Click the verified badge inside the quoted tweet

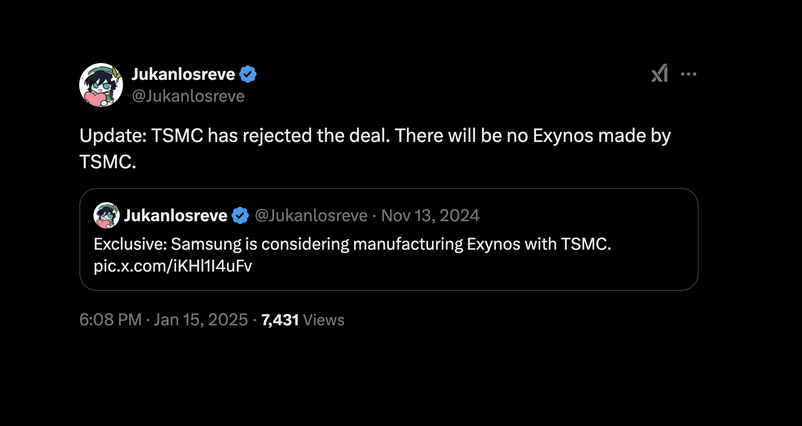point(240,215)
